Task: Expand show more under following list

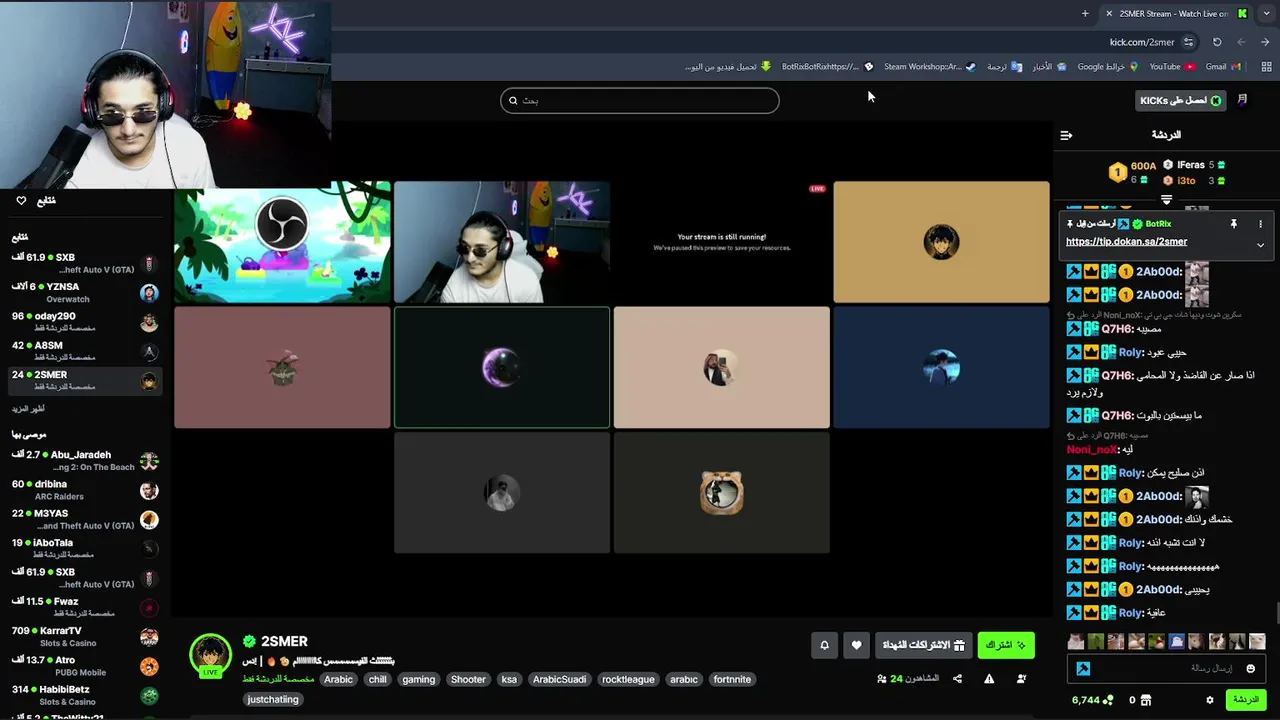Action: click(28, 408)
